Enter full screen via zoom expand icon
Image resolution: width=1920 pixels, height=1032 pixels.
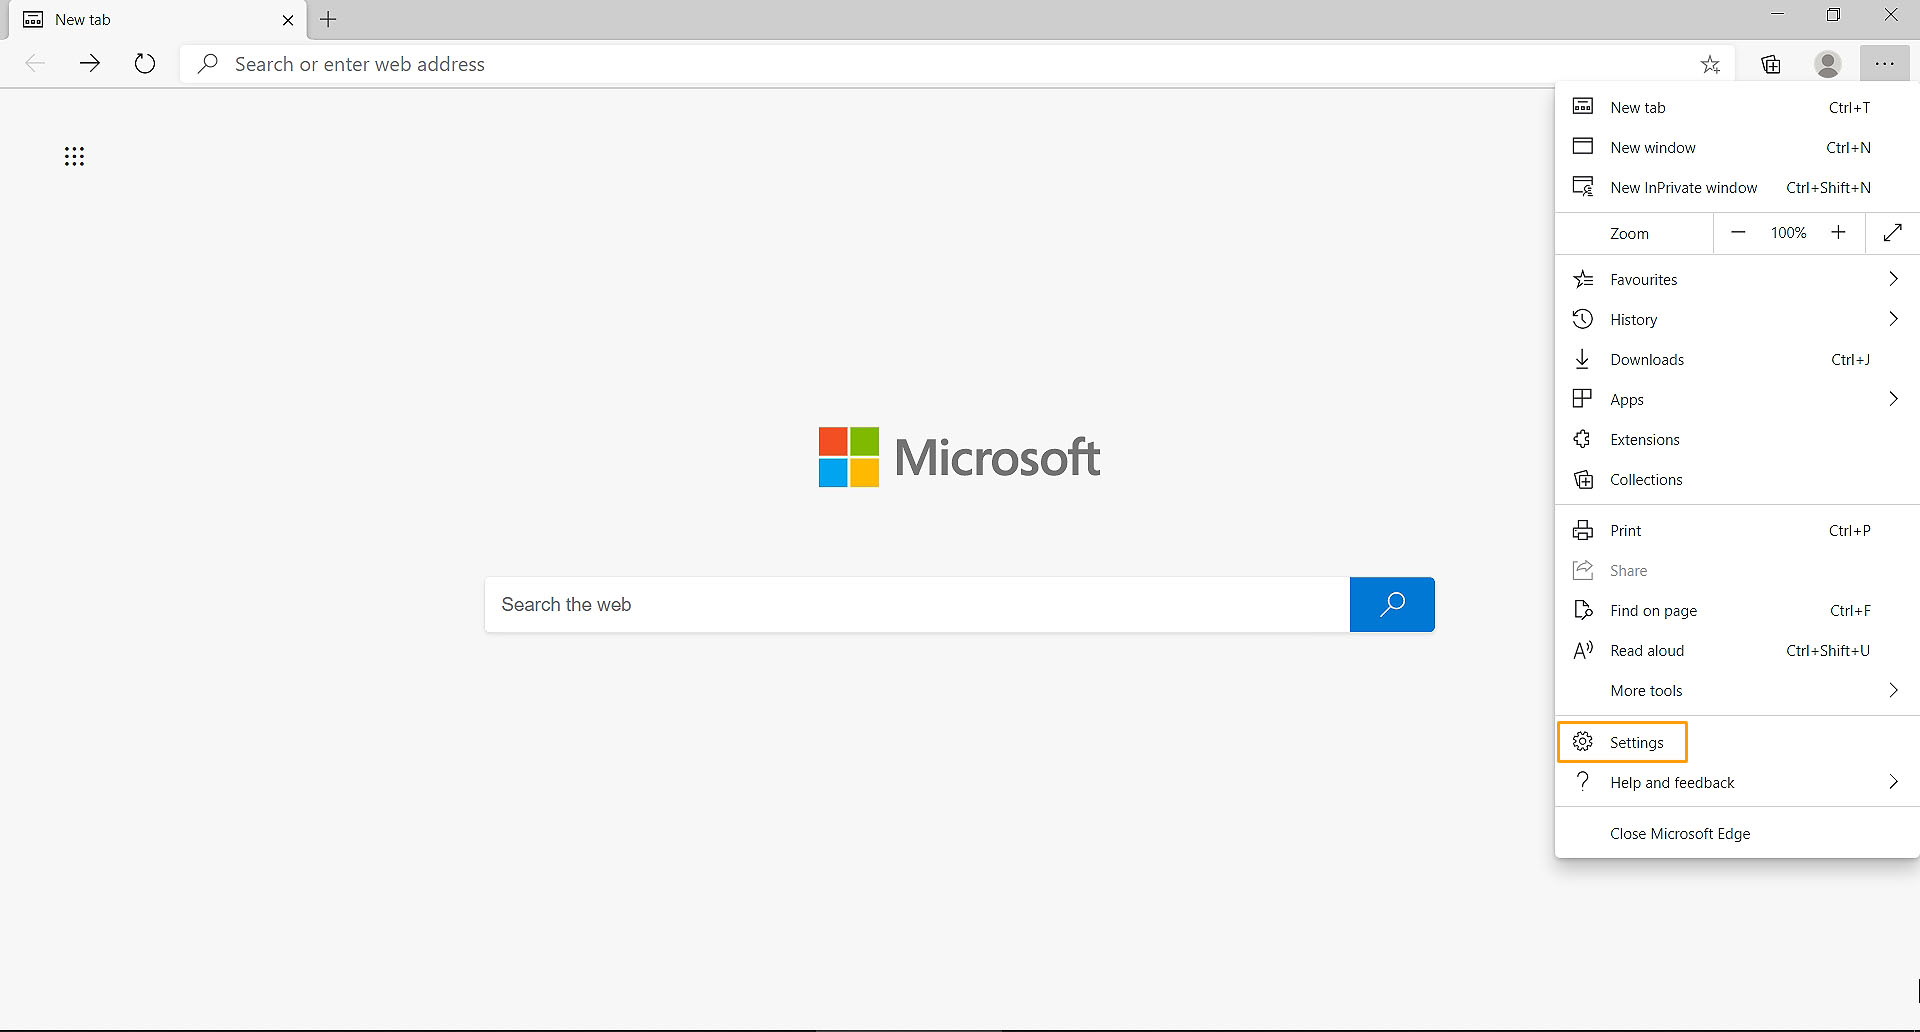tap(1892, 233)
